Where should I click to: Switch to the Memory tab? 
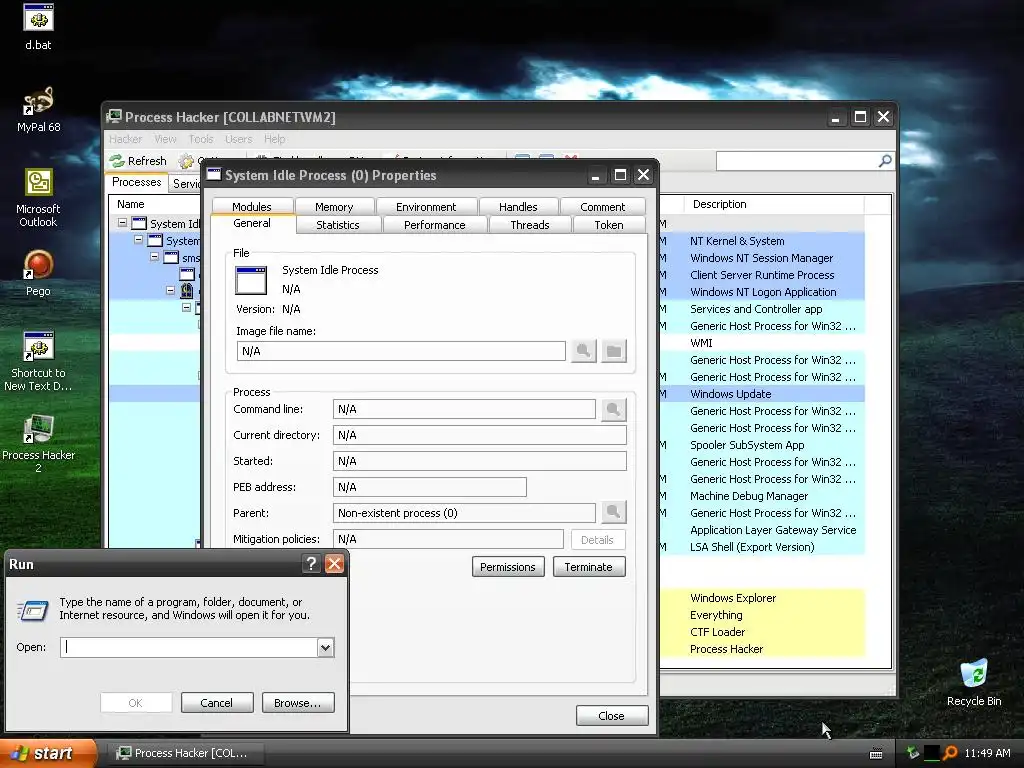(x=334, y=206)
